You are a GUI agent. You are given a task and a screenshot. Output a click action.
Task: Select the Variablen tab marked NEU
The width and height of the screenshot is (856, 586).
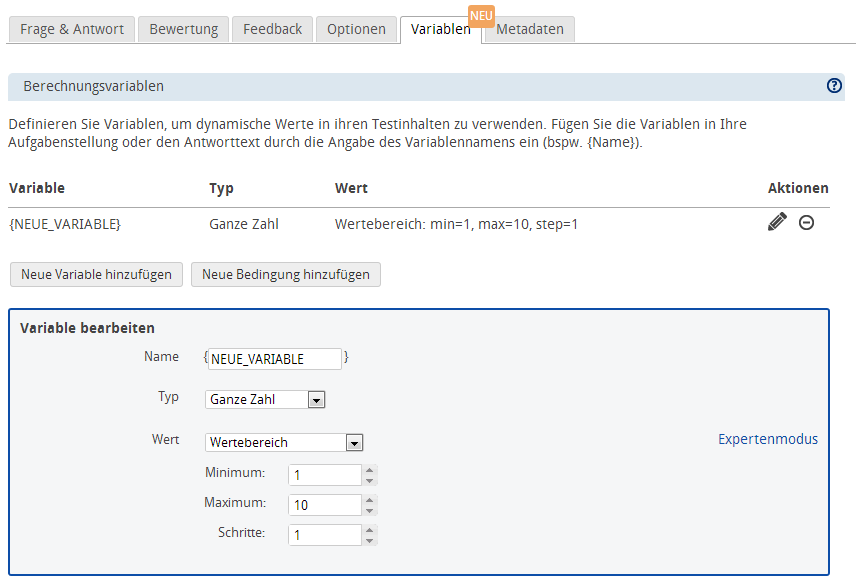(x=440, y=29)
